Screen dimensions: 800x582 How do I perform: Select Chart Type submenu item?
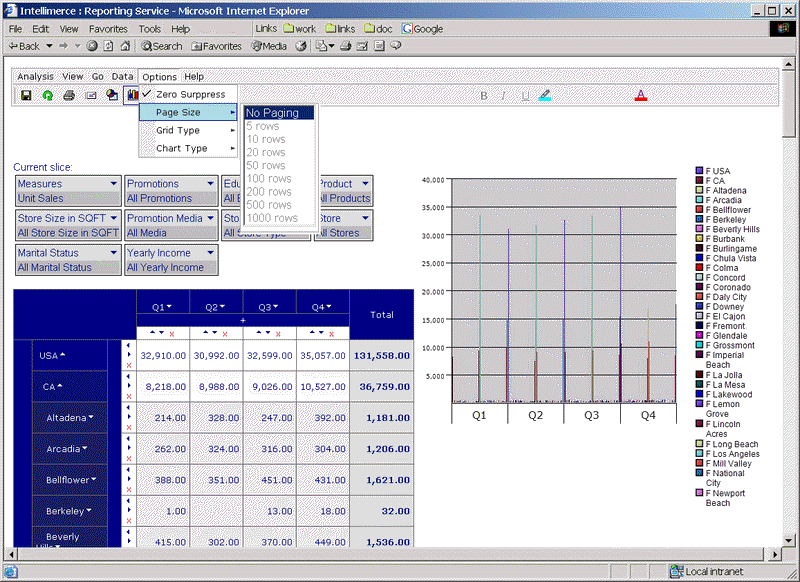click(x=188, y=148)
